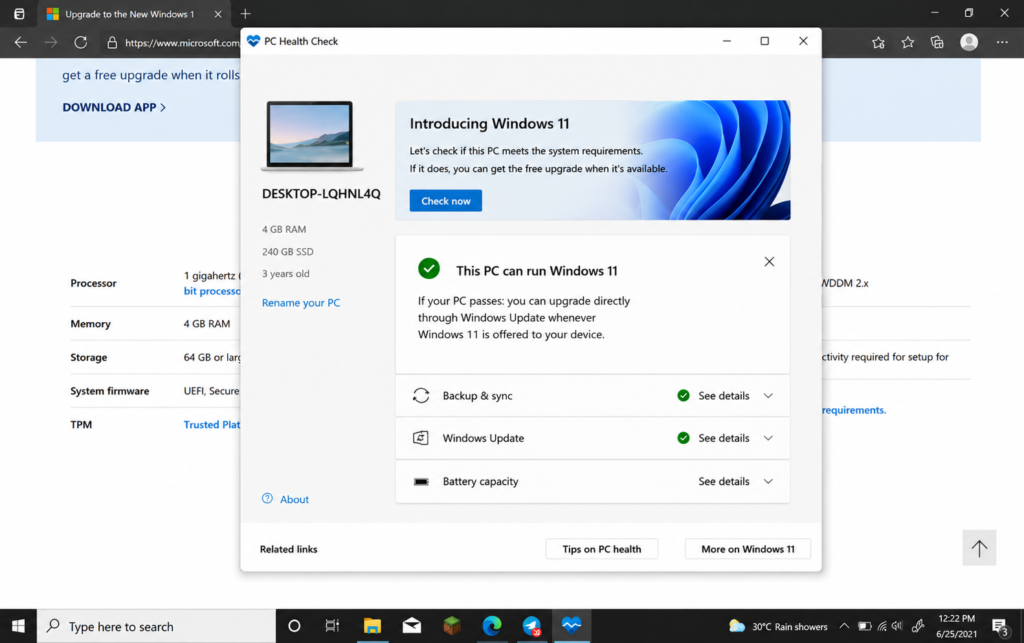Open Task View
The width and height of the screenshot is (1024, 643).
click(332, 626)
